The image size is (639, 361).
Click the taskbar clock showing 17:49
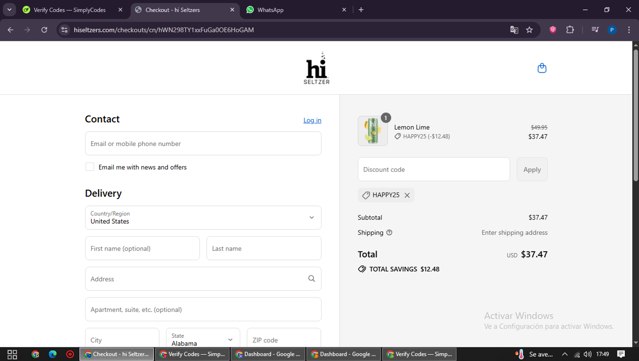602,354
